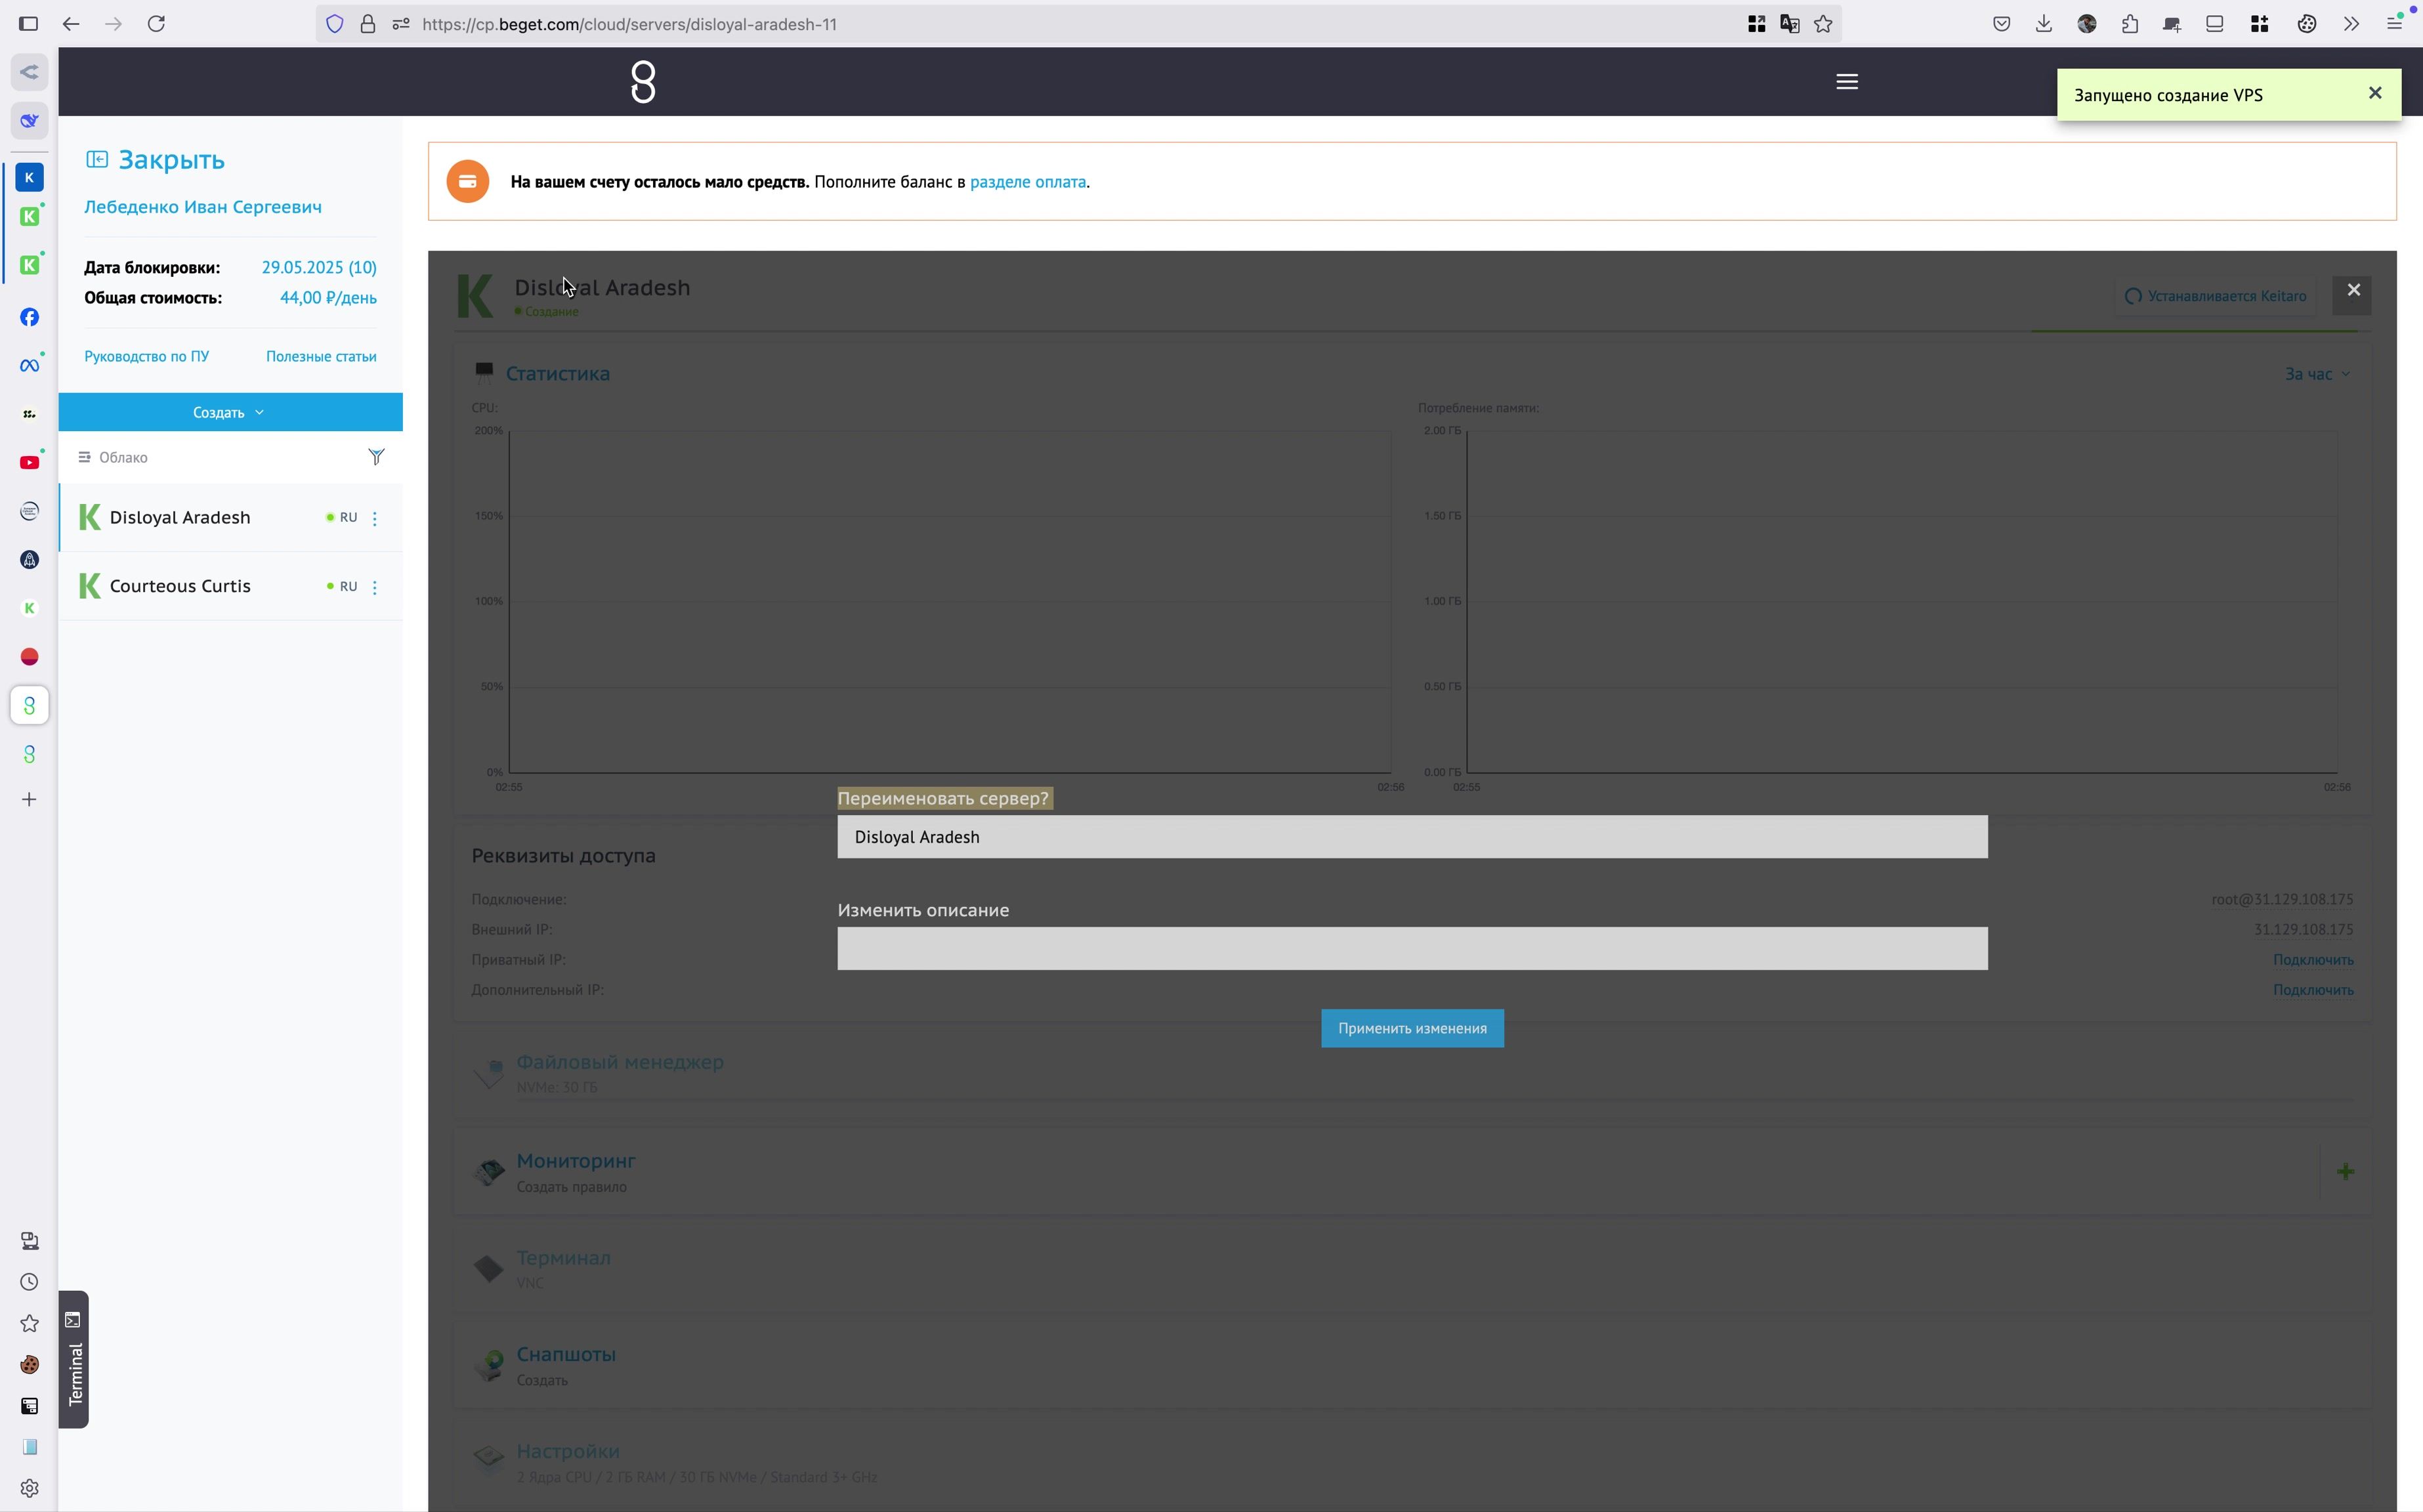2423x1512 pixels.
Task: Reload the page with refresh icon
Action: (156, 24)
